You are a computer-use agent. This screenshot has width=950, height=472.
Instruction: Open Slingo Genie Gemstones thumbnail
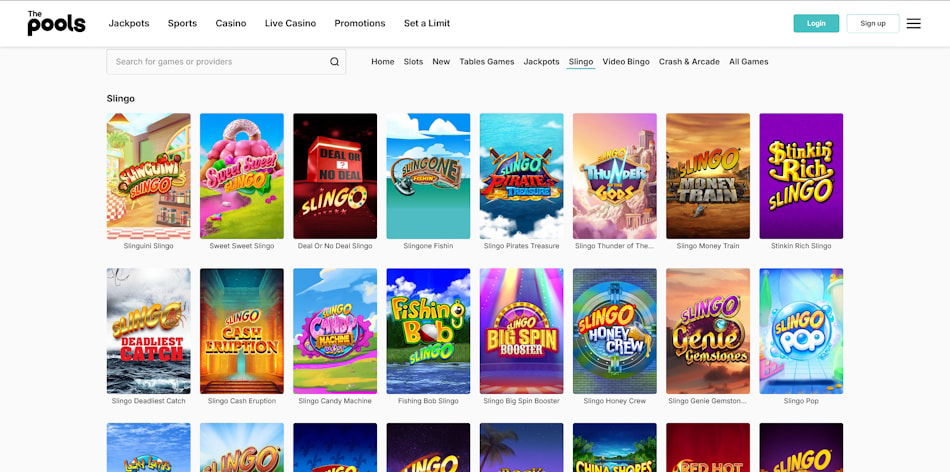coord(708,331)
